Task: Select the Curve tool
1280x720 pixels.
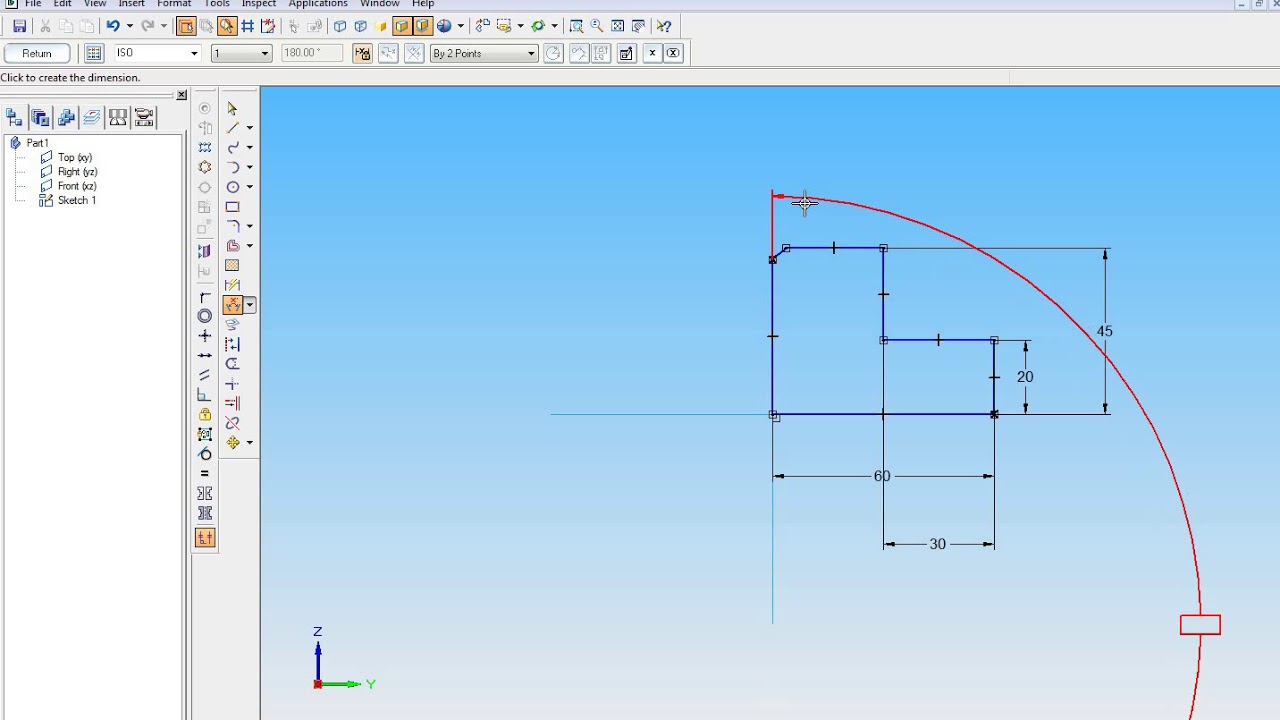Action: (x=232, y=147)
